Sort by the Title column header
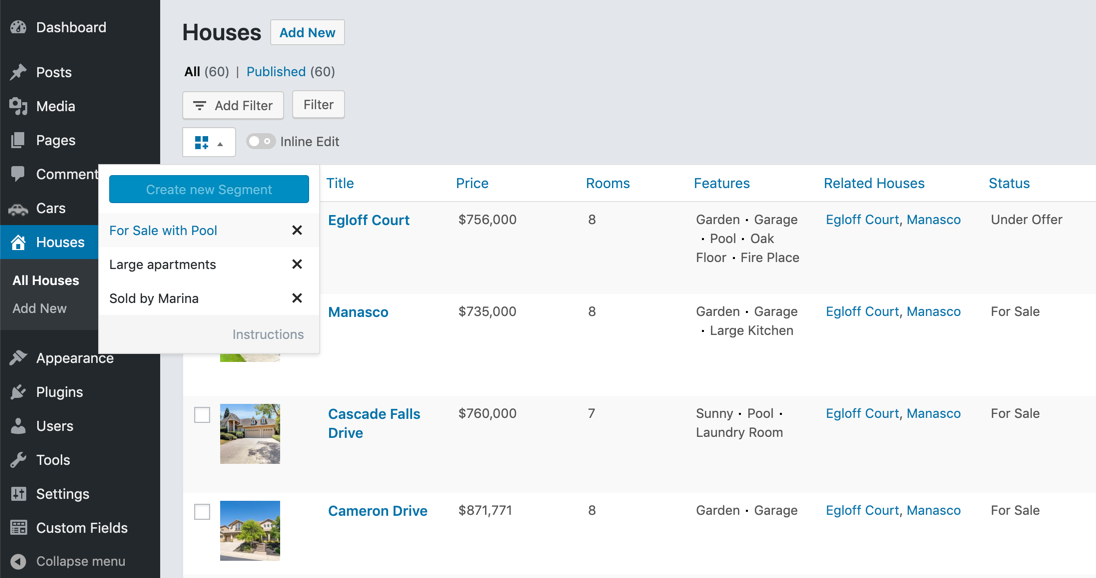Viewport: 1096px width, 578px height. point(340,183)
